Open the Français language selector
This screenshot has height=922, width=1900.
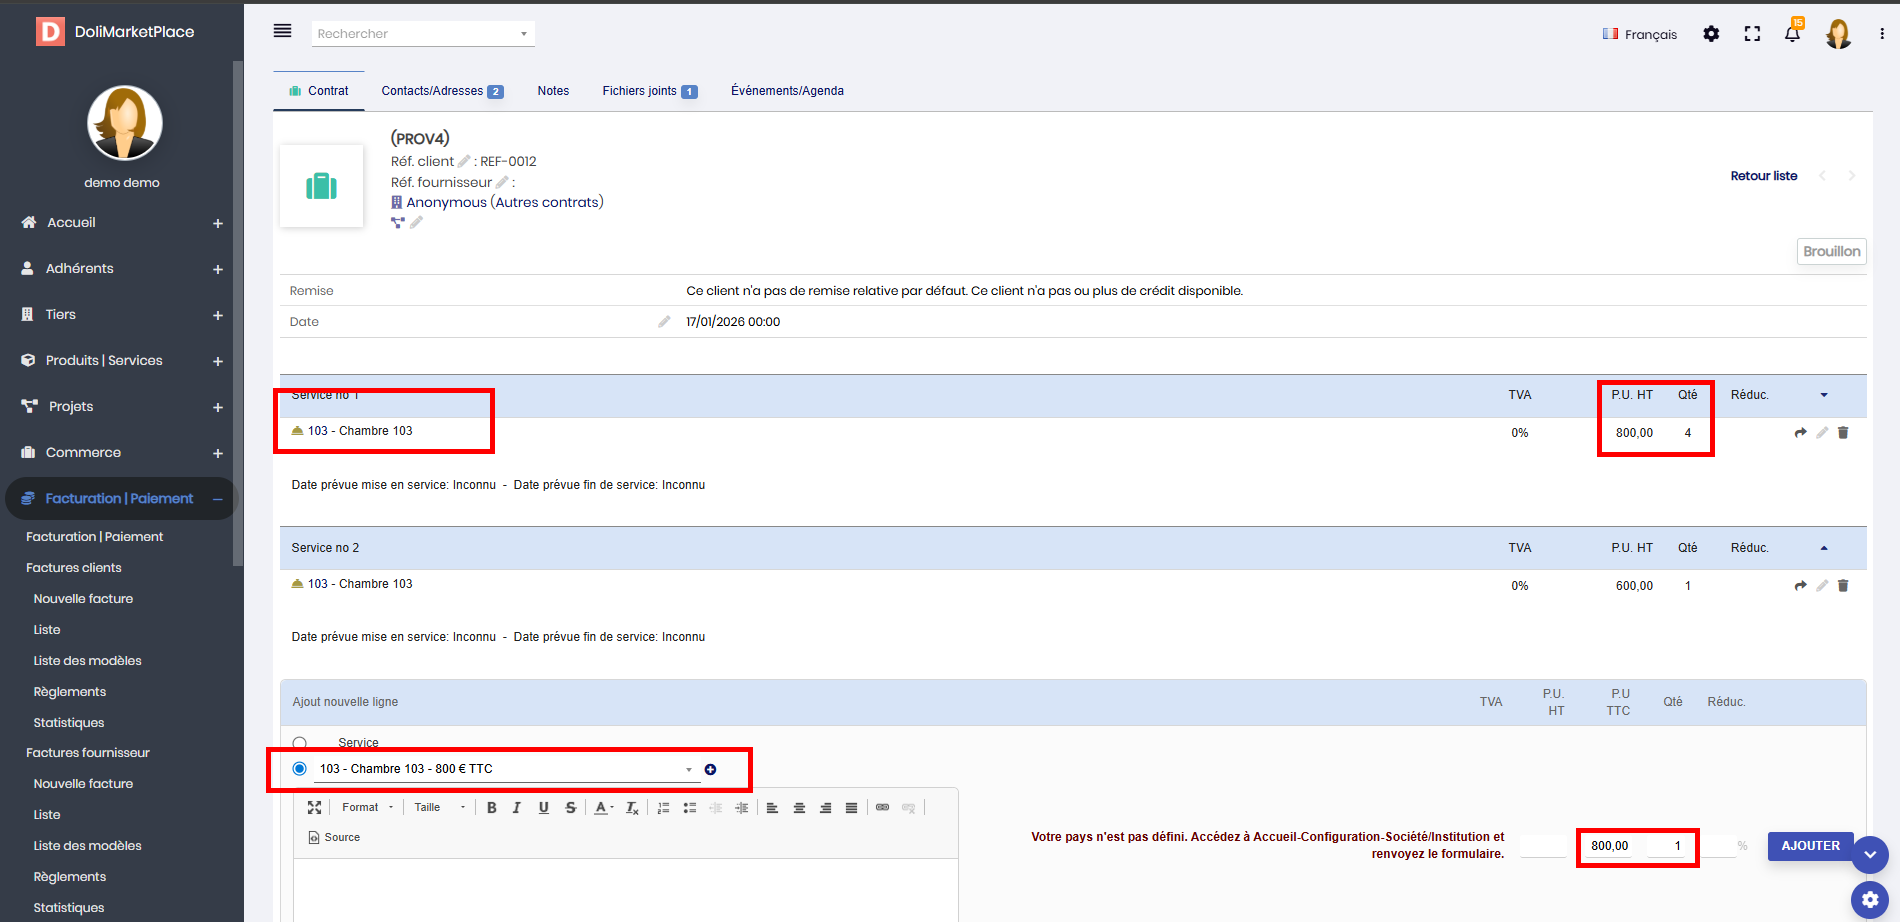(x=1640, y=34)
